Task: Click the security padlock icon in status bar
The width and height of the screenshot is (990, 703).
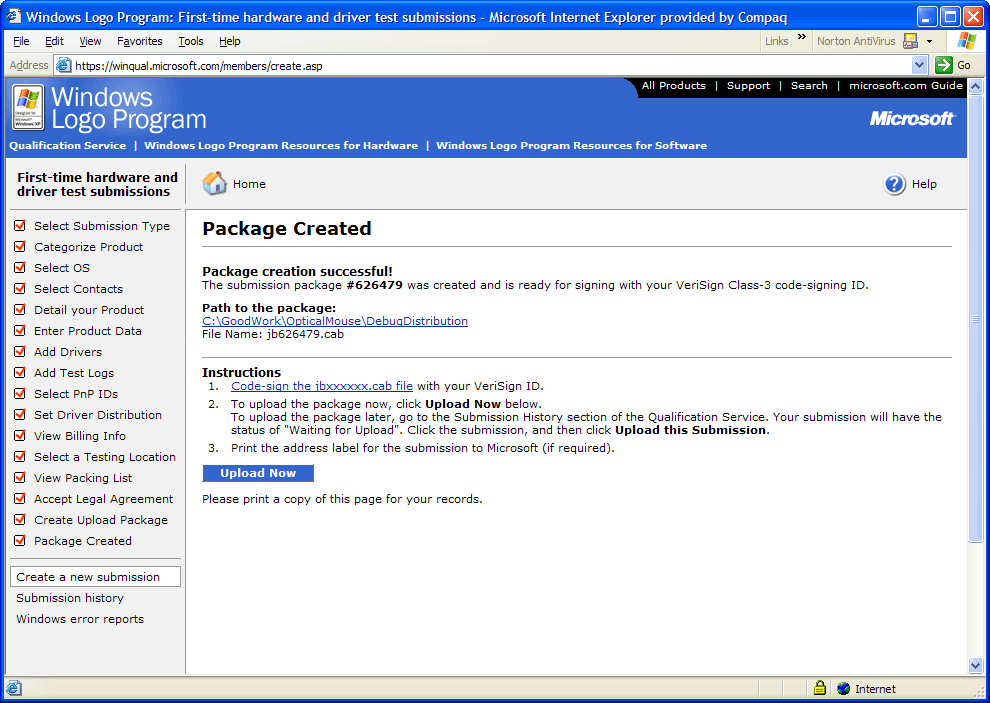Action: point(820,688)
